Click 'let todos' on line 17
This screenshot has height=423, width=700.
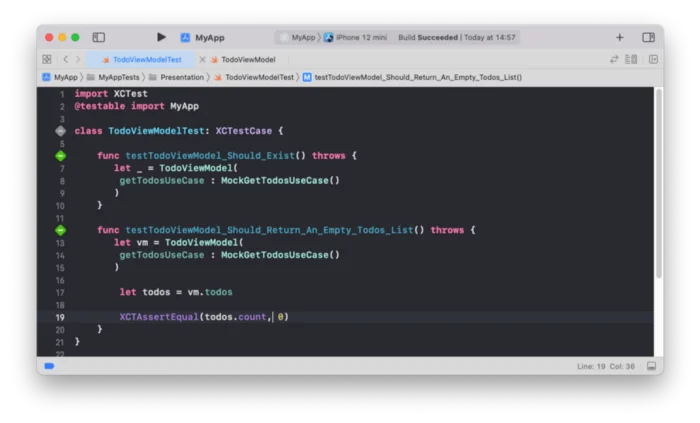point(145,292)
